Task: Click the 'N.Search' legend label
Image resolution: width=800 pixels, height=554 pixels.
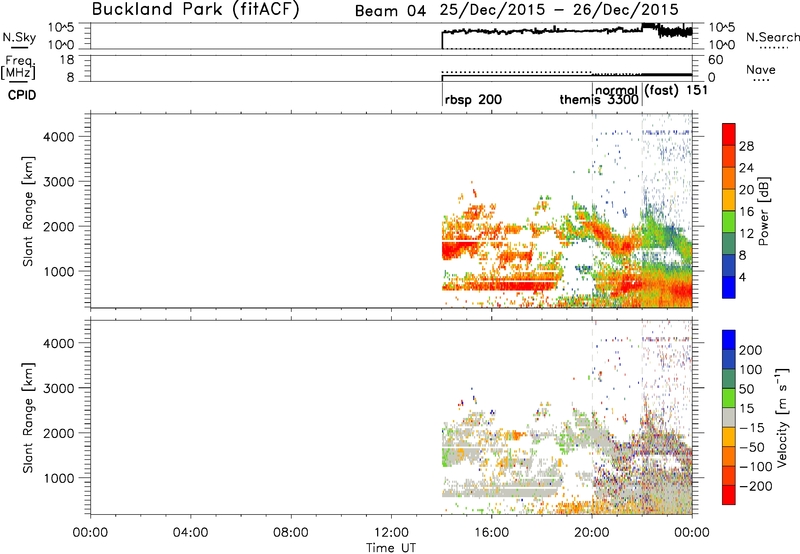Action: click(x=772, y=37)
